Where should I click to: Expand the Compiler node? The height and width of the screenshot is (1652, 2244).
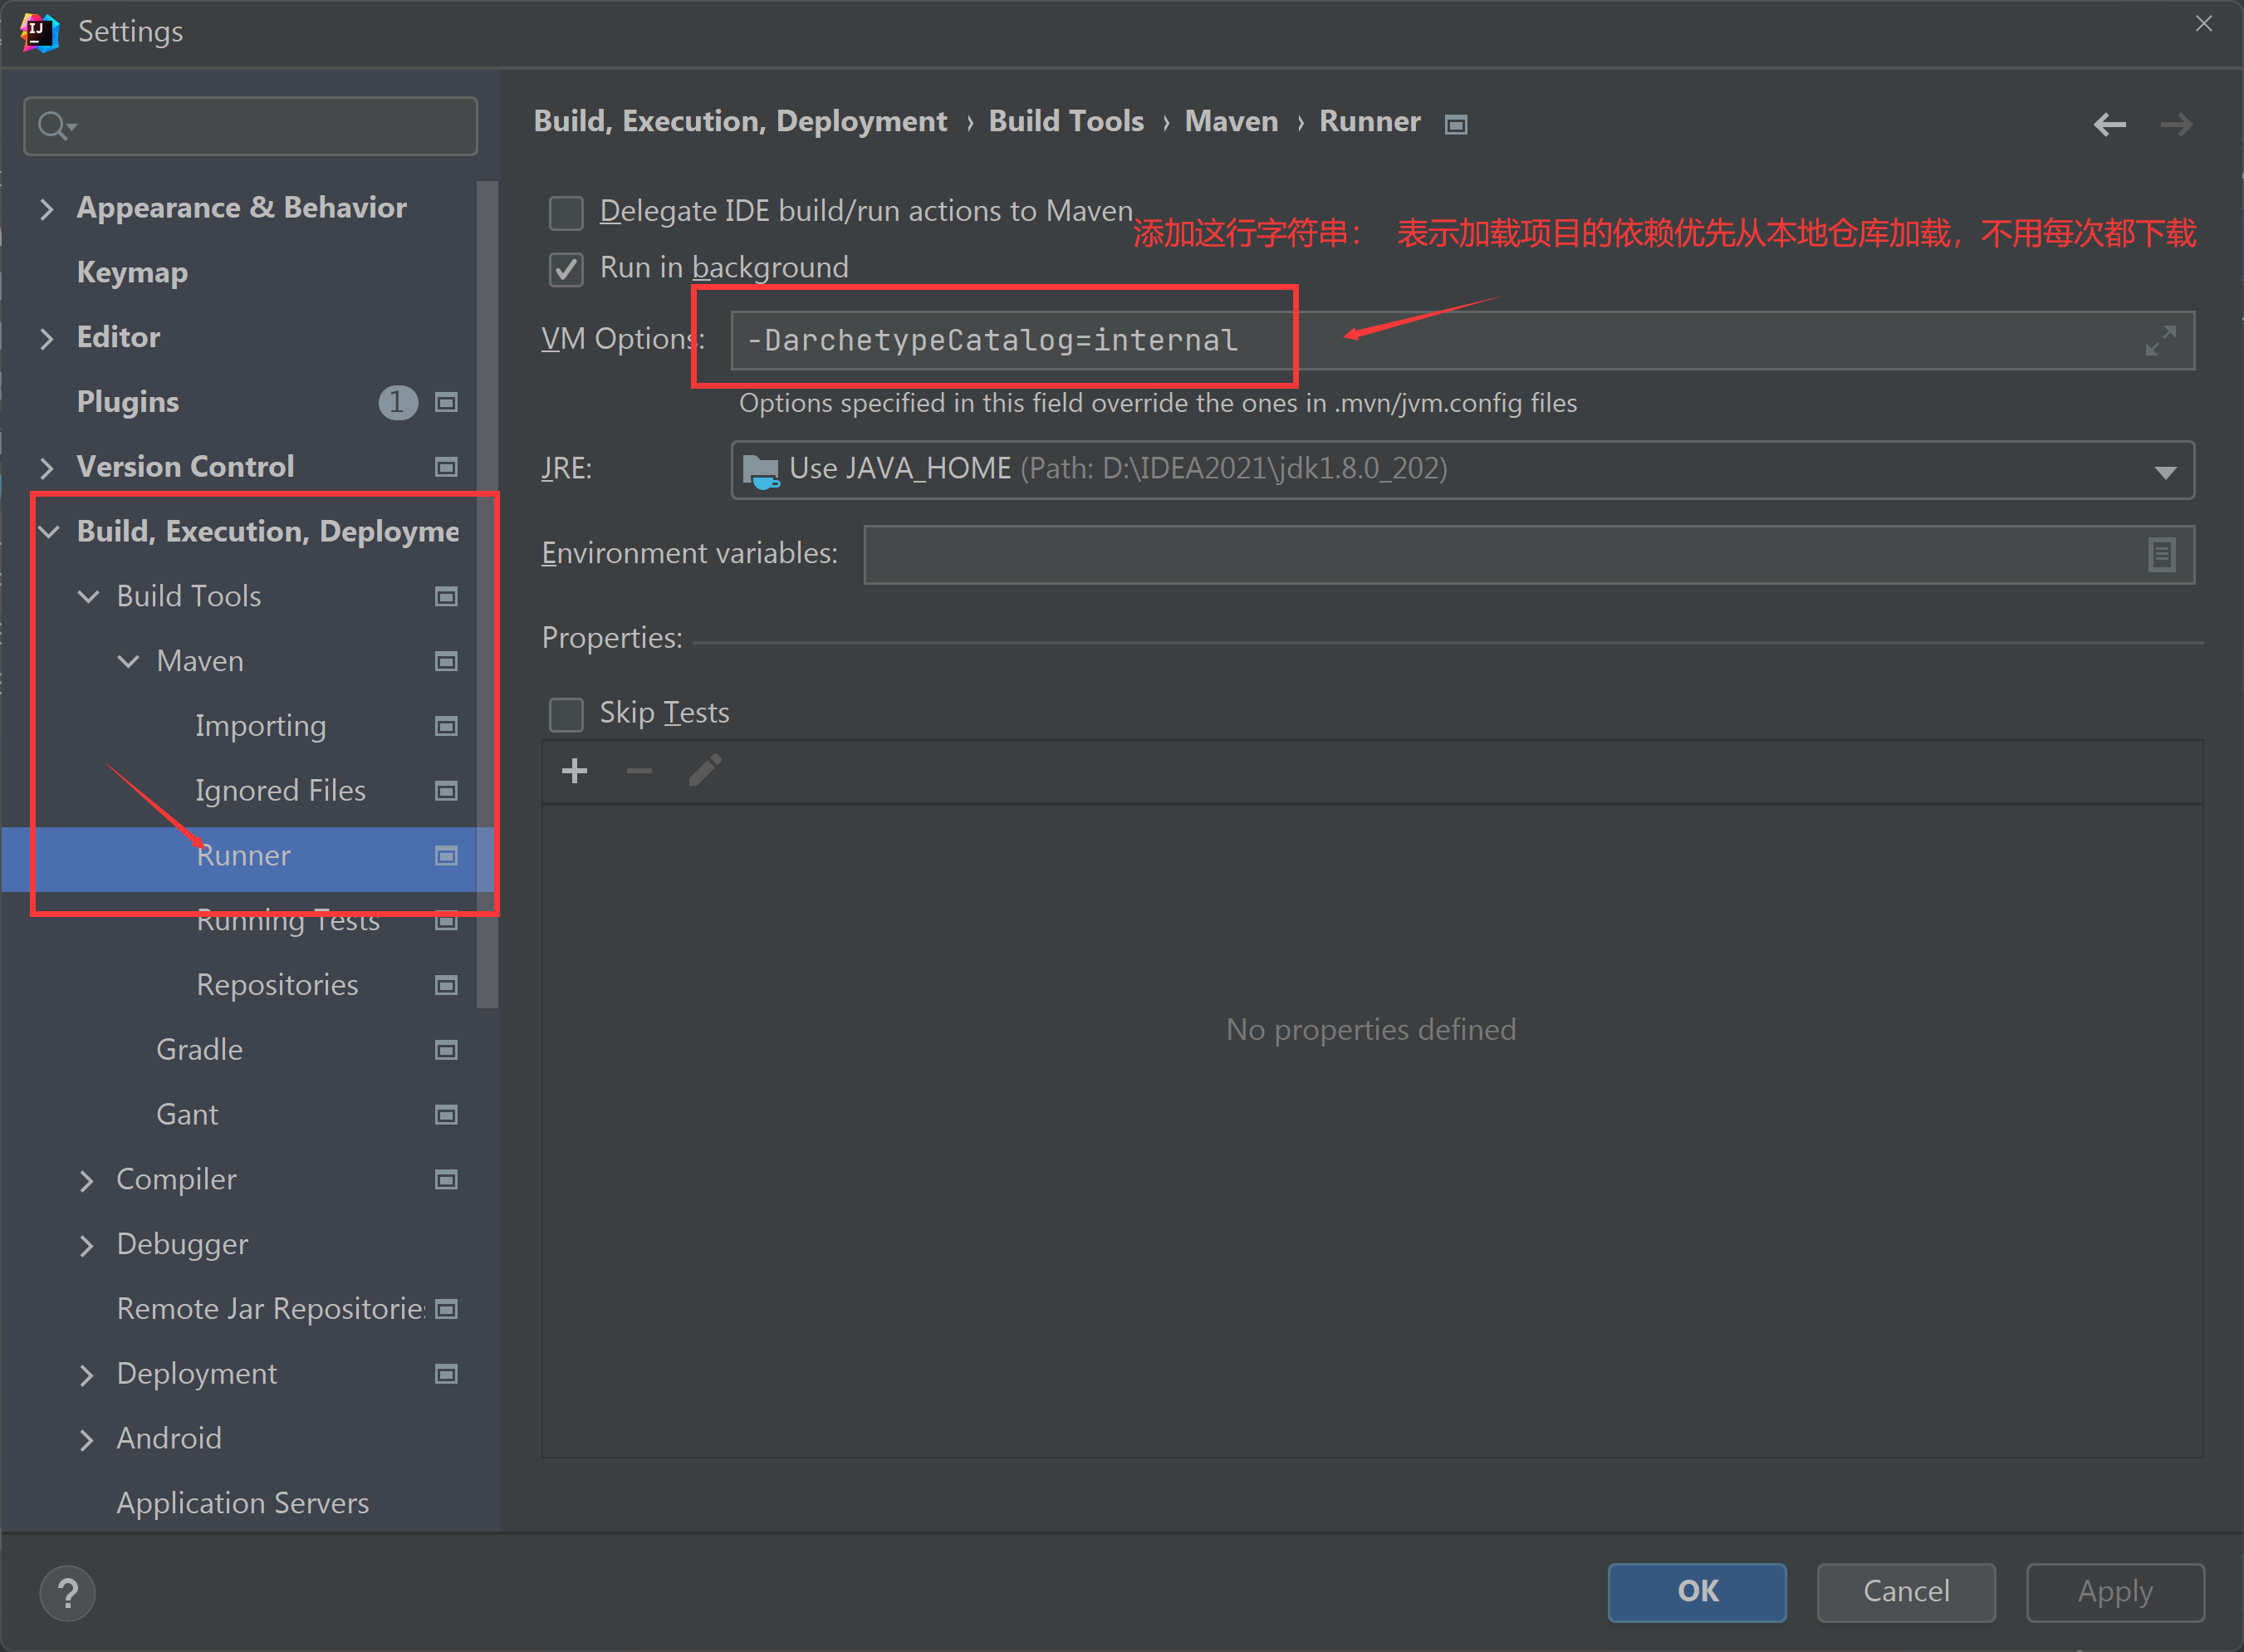[86, 1180]
